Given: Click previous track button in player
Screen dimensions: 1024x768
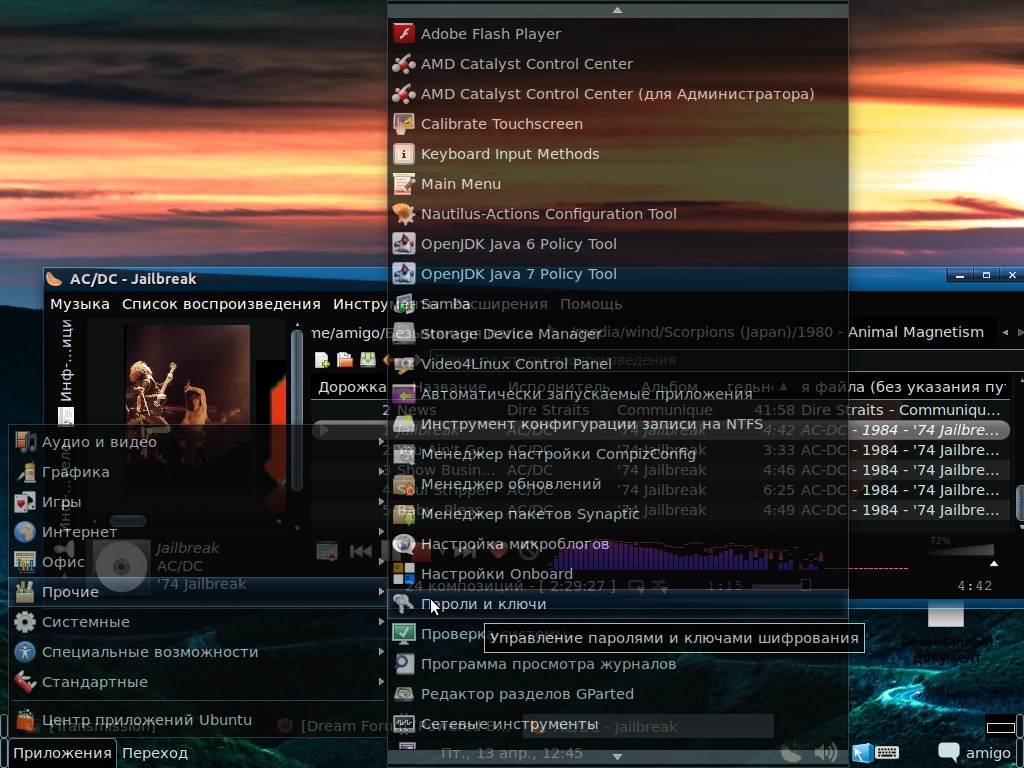Looking at the screenshot, I should [x=360, y=552].
